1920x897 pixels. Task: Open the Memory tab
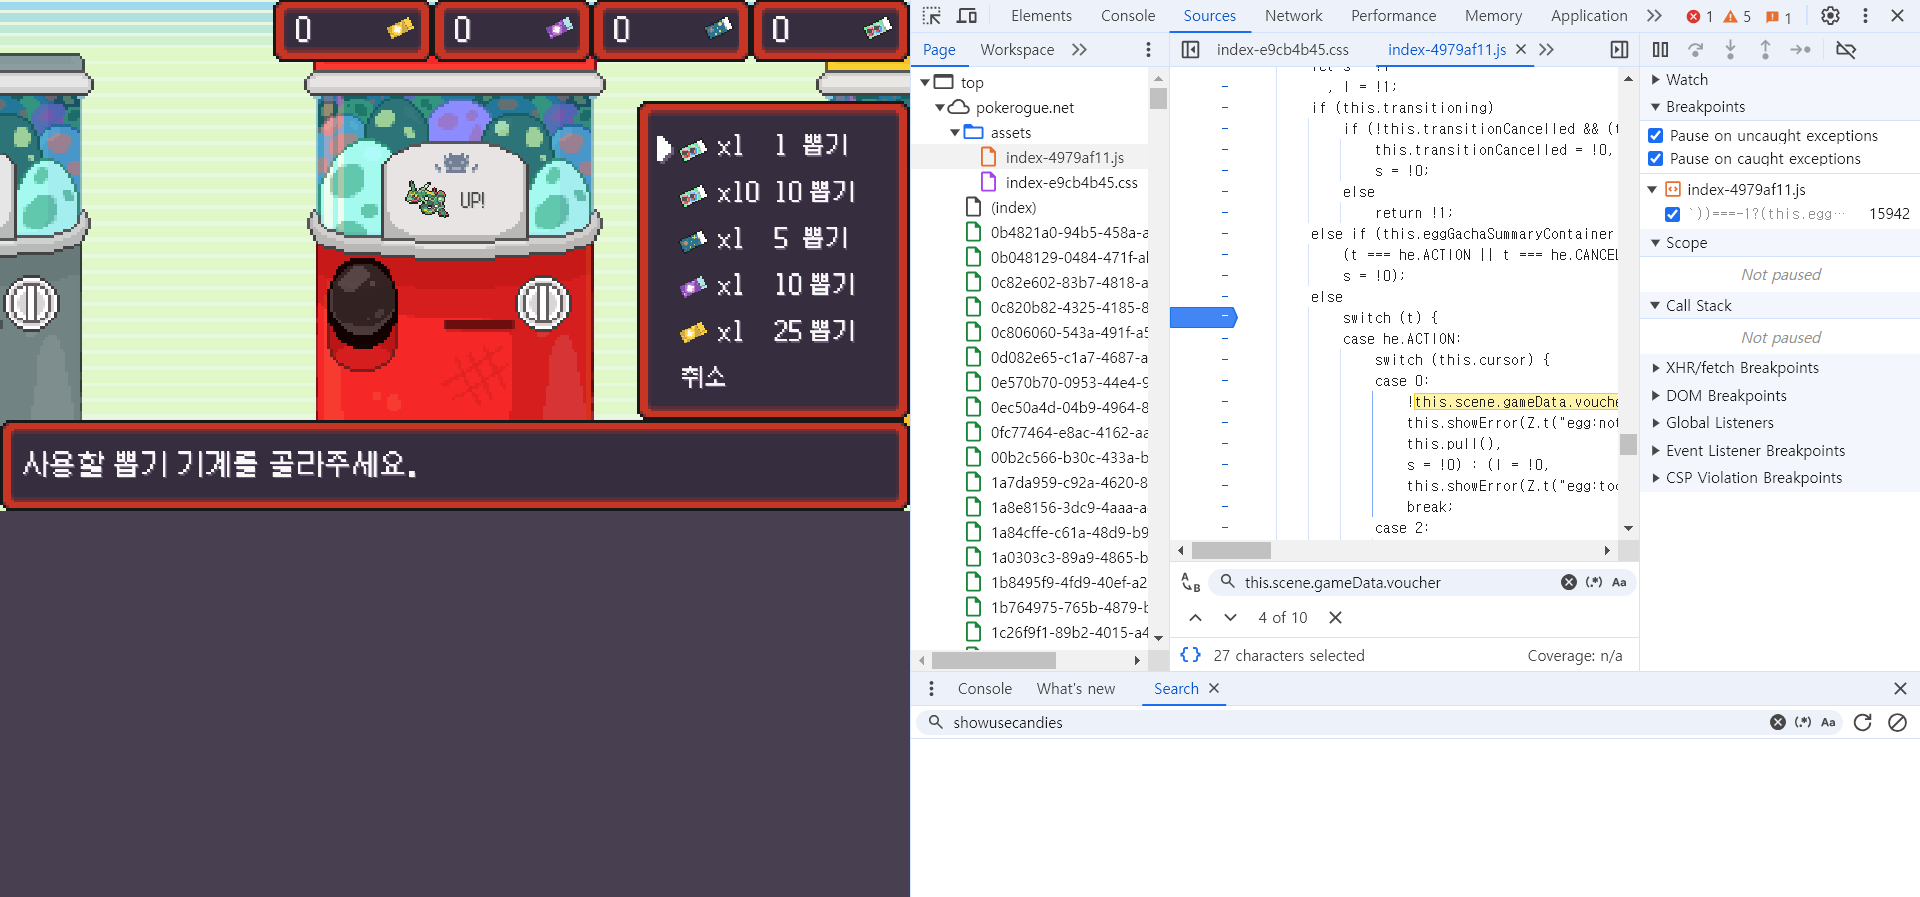(x=1493, y=16)
